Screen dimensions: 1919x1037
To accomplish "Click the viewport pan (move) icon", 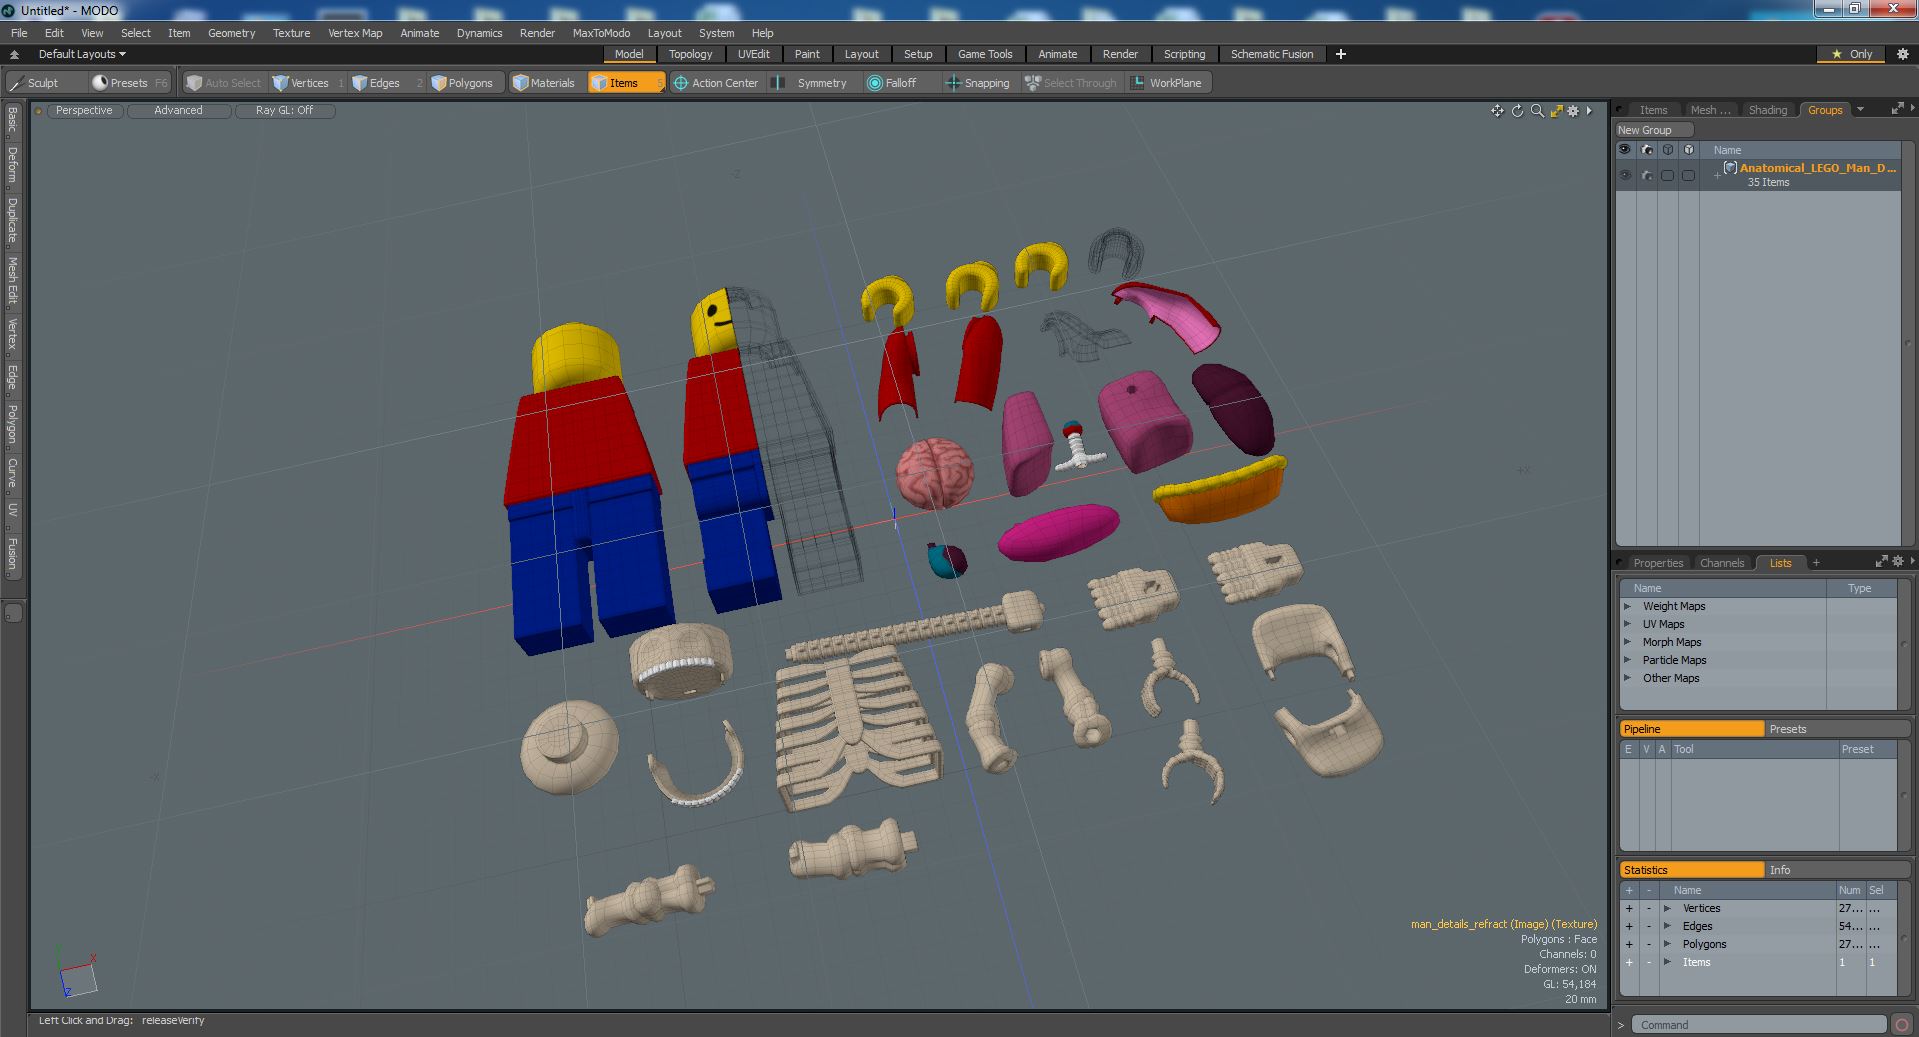I will coord(1497,111).
